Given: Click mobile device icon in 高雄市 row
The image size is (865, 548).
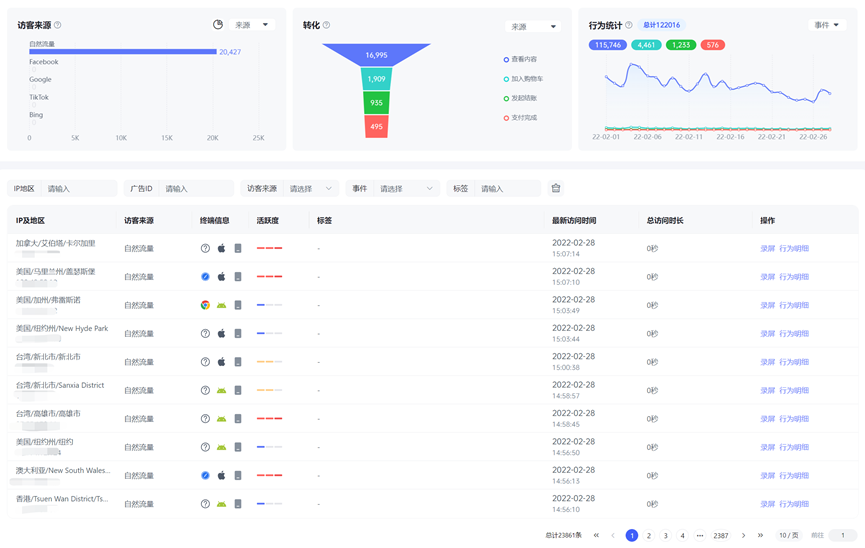Looking at the screenshot, I should pyautogui.click(x=238, y=418).
